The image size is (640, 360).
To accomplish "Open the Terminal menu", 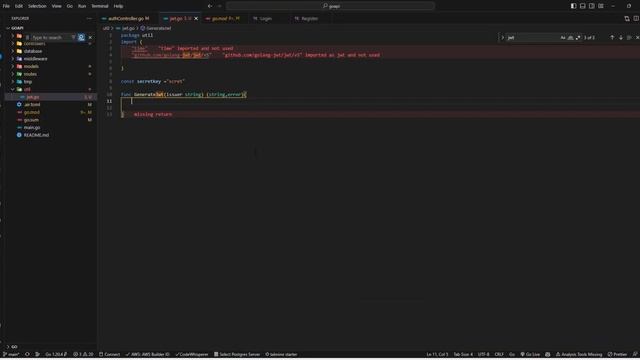I will 100,6.
